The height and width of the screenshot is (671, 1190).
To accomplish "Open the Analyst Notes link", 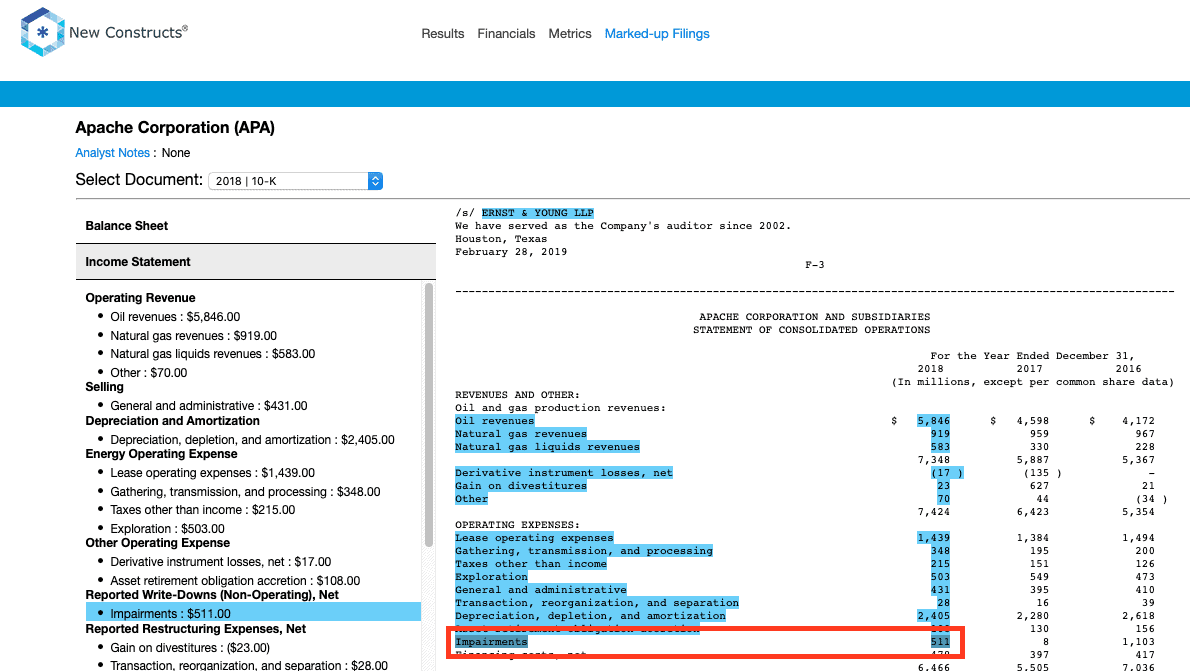I will pyautogui.click(x=112, y=153).
